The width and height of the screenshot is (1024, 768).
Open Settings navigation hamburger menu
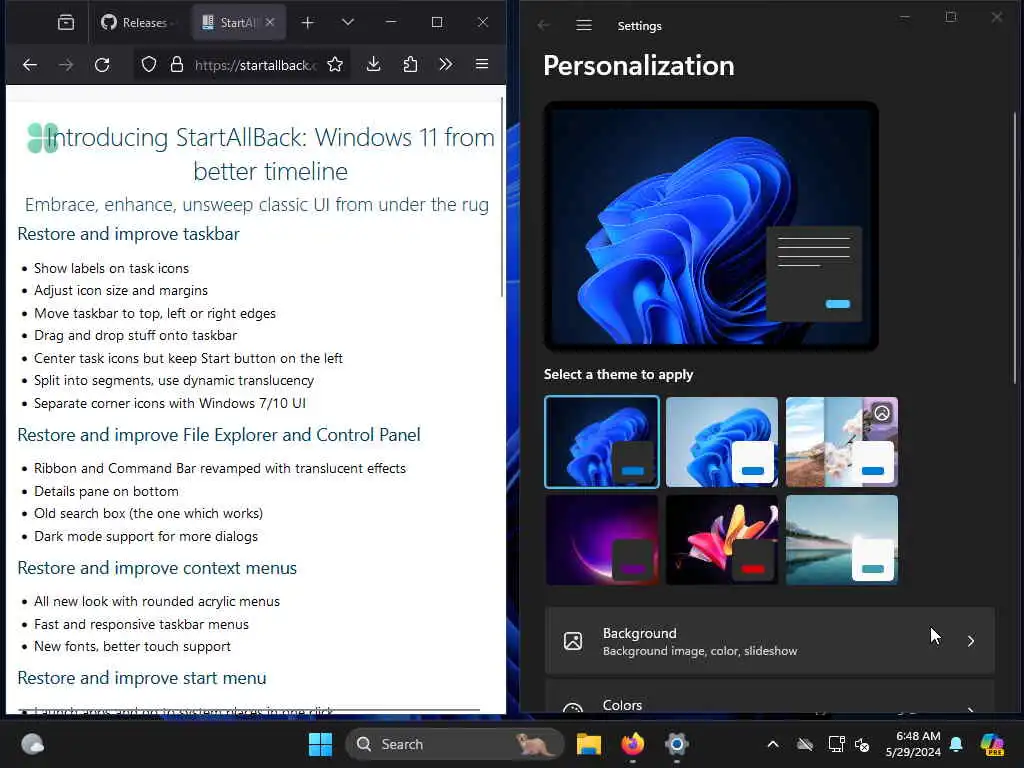point(584,25)
